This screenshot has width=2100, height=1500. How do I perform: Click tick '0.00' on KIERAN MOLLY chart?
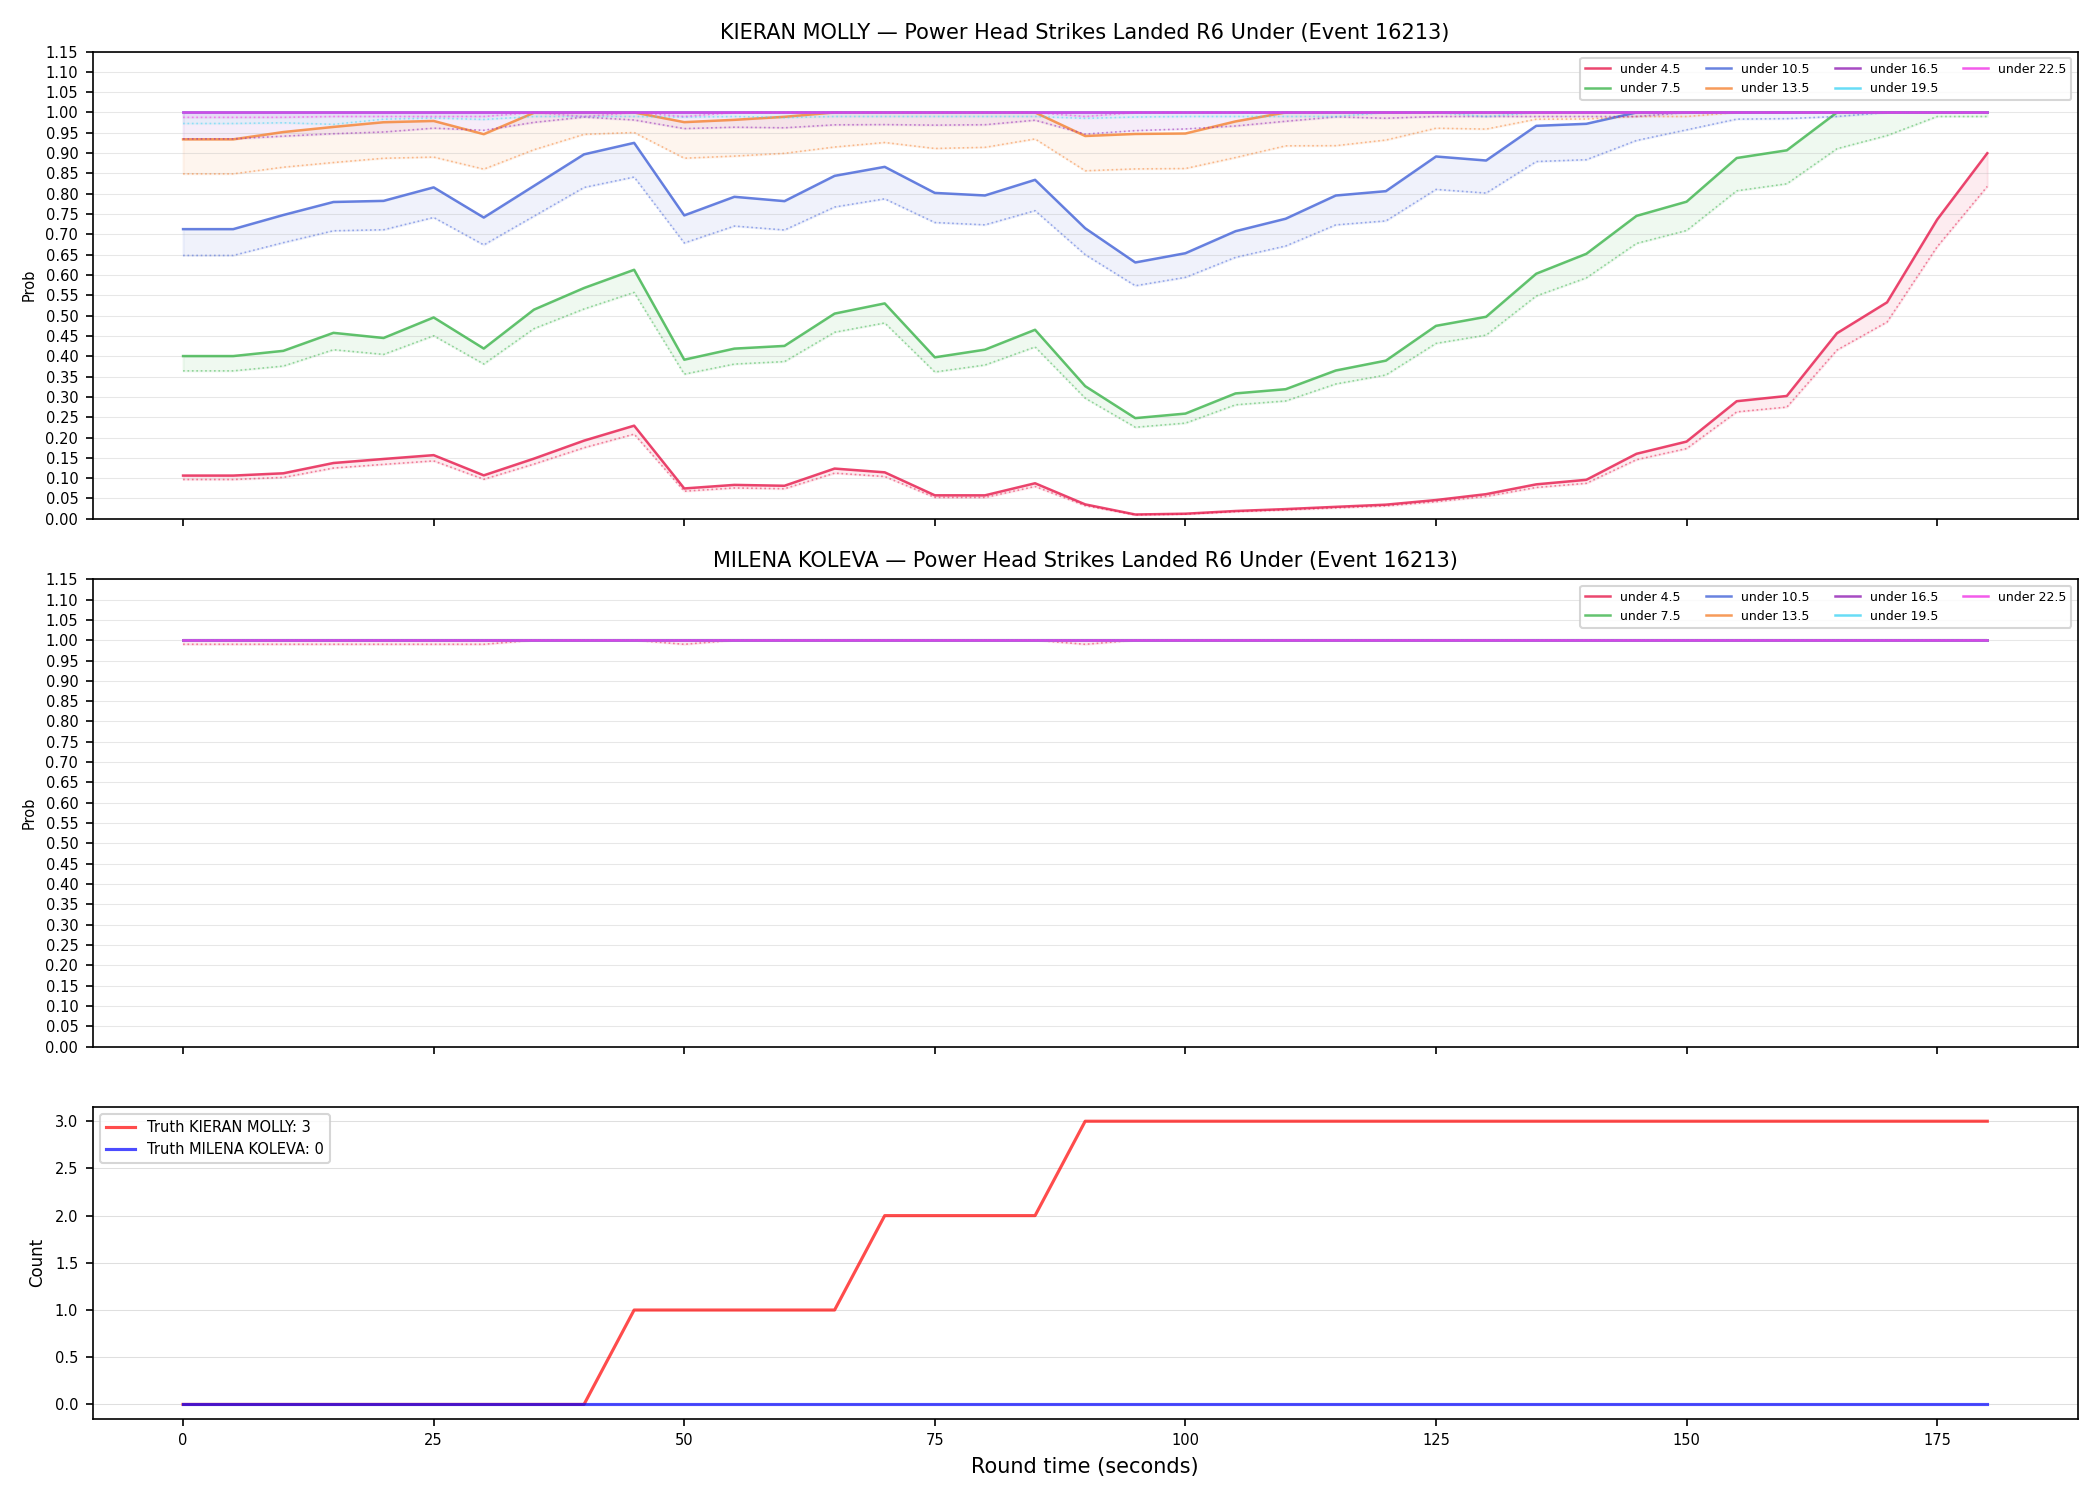tap(62, 519)
